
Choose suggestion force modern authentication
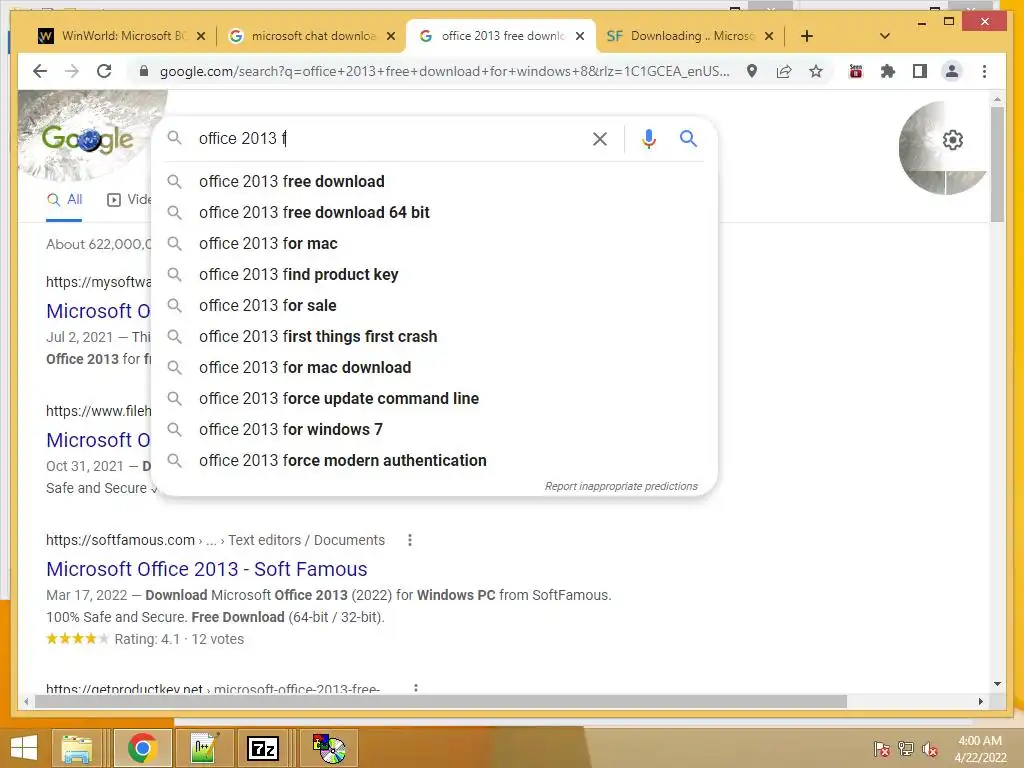[x=434, y=460]
